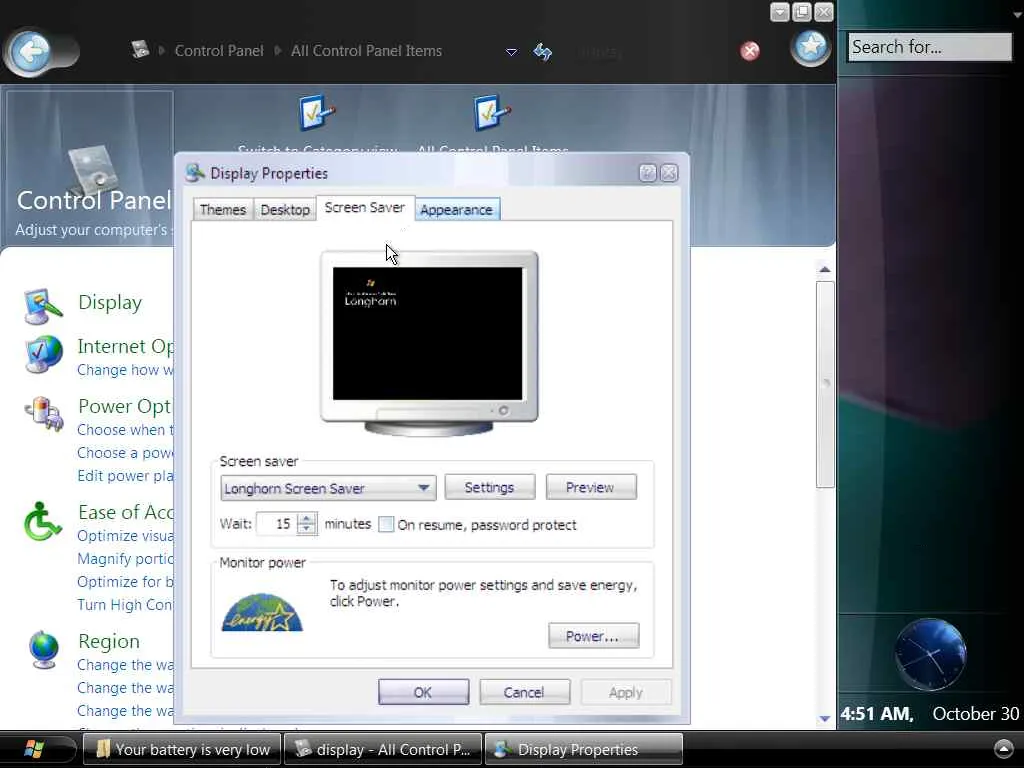The image size is (1024, 768).
Task: Open the Internet Options heading link
Action: tap(125, 346)
